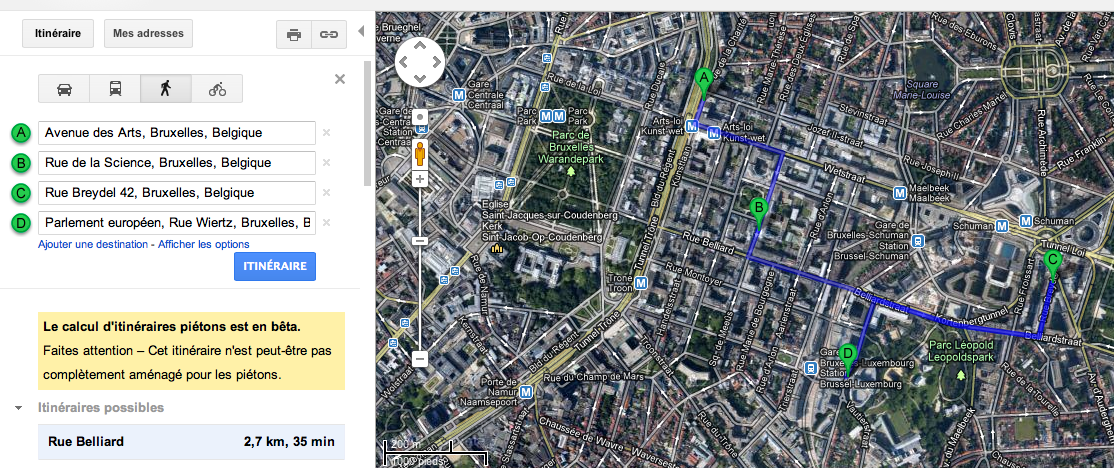Image resolution: width=1114 pixels, height=468 pixels.
Task: Click the green D marker beside address field
Action: (21, 223)
